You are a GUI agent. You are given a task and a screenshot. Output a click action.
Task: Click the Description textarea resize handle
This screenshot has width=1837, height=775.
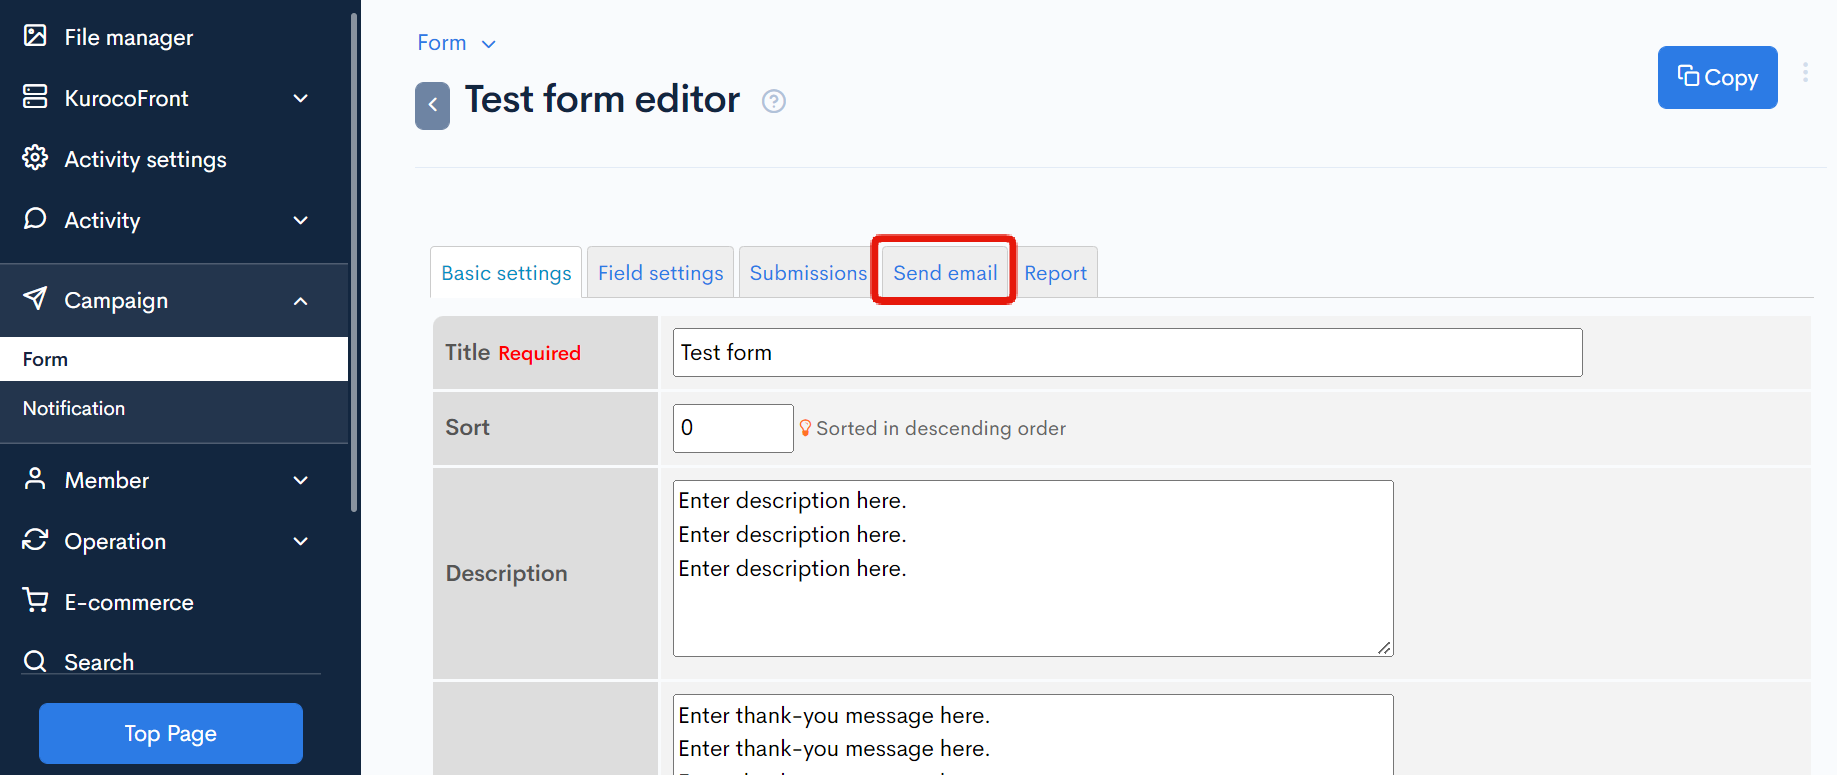1384,648
